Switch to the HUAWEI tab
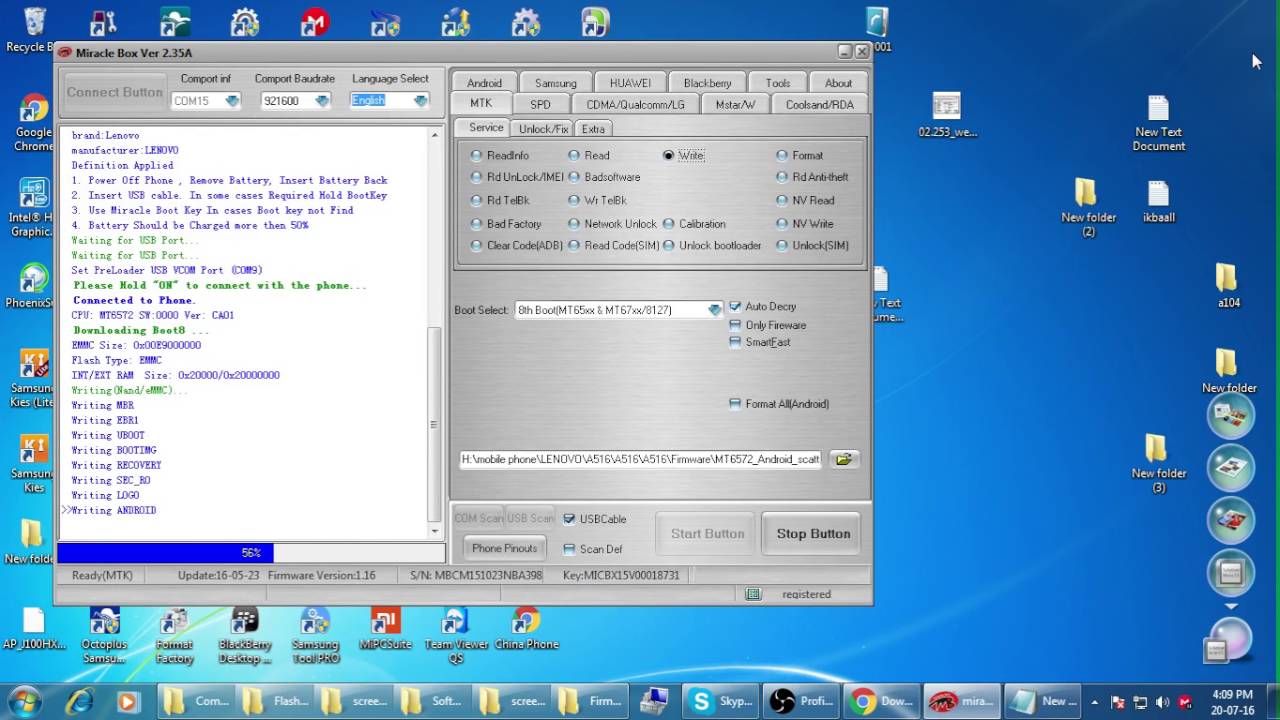Screen dimensions: 1280x720 630,83
